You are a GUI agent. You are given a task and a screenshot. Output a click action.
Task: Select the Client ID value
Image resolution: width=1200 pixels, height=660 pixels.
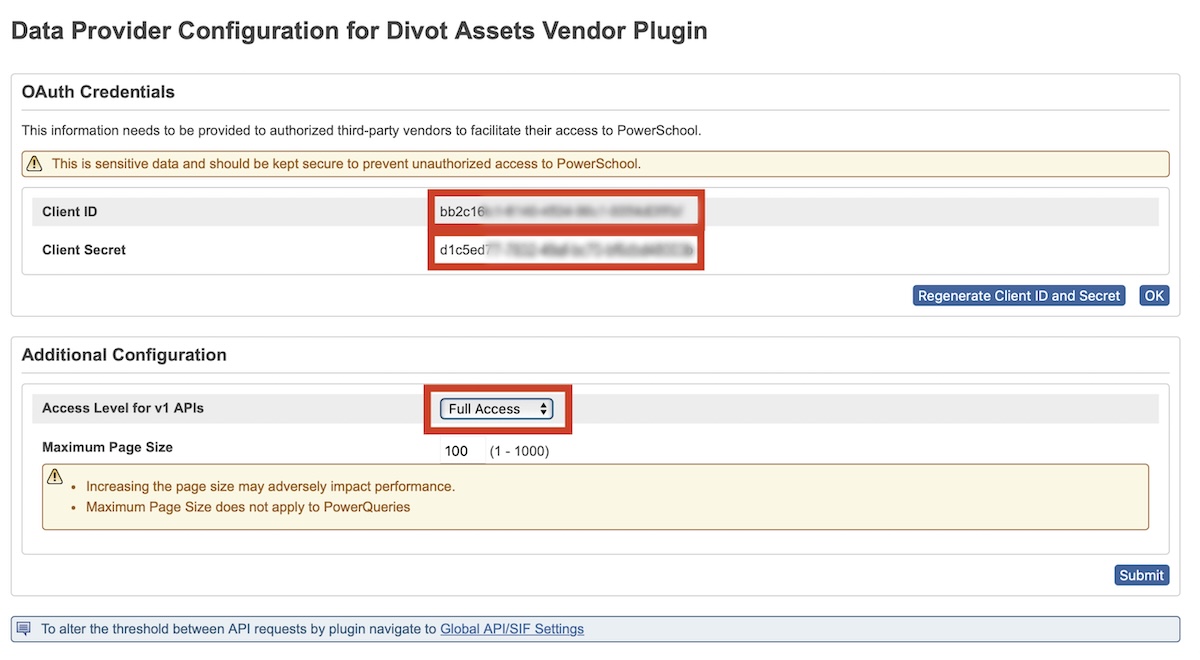[x=565, y=212]
